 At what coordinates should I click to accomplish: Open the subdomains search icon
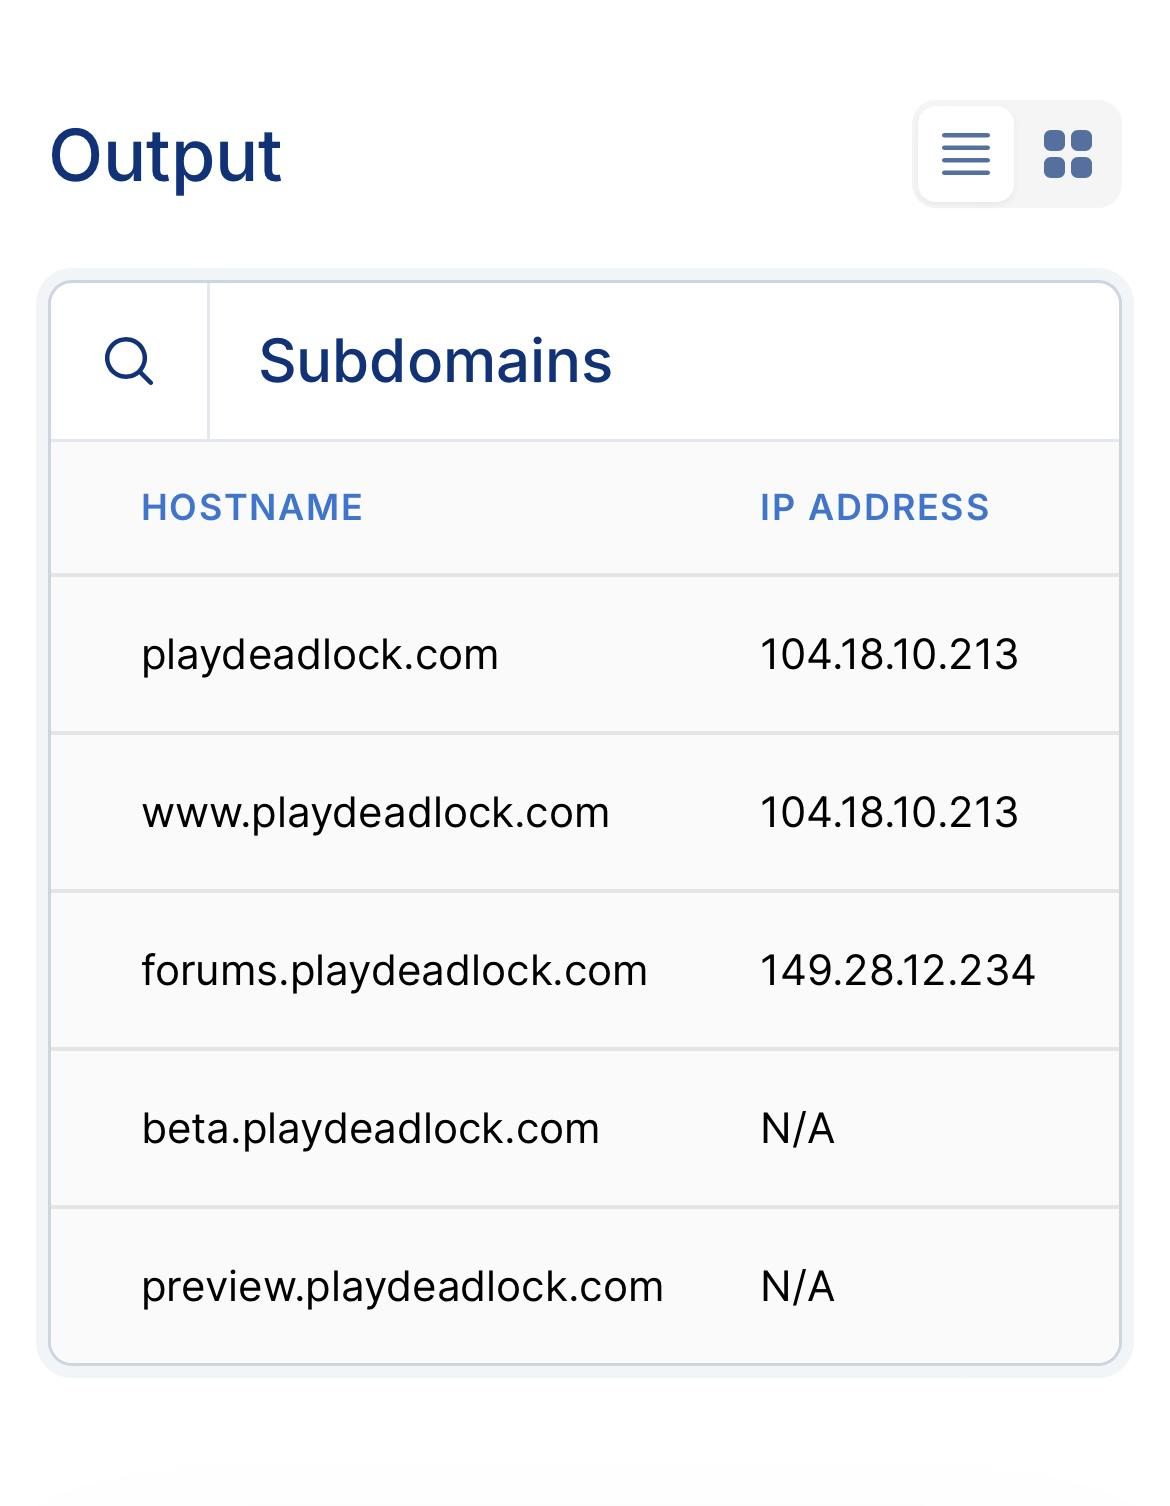pos(129,361)
